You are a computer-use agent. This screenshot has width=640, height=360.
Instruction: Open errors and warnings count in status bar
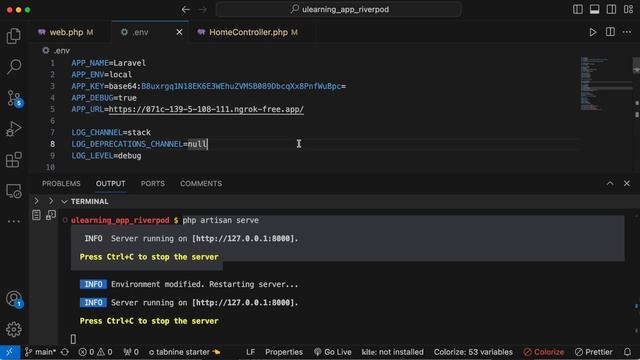pyautogui.click(x=95, y=352)
